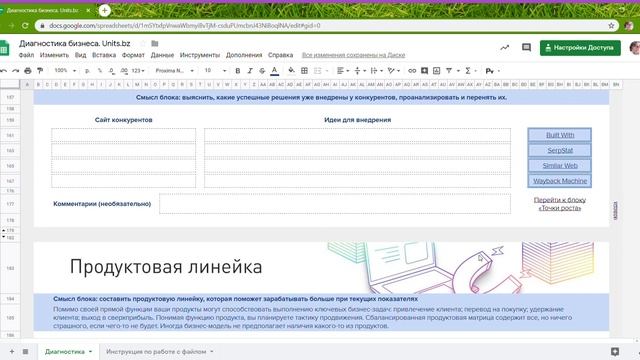Star the document title
Image resolution: width=640 pixels, height=360 pixels.
pyautogui.click(x=143, y=43)
